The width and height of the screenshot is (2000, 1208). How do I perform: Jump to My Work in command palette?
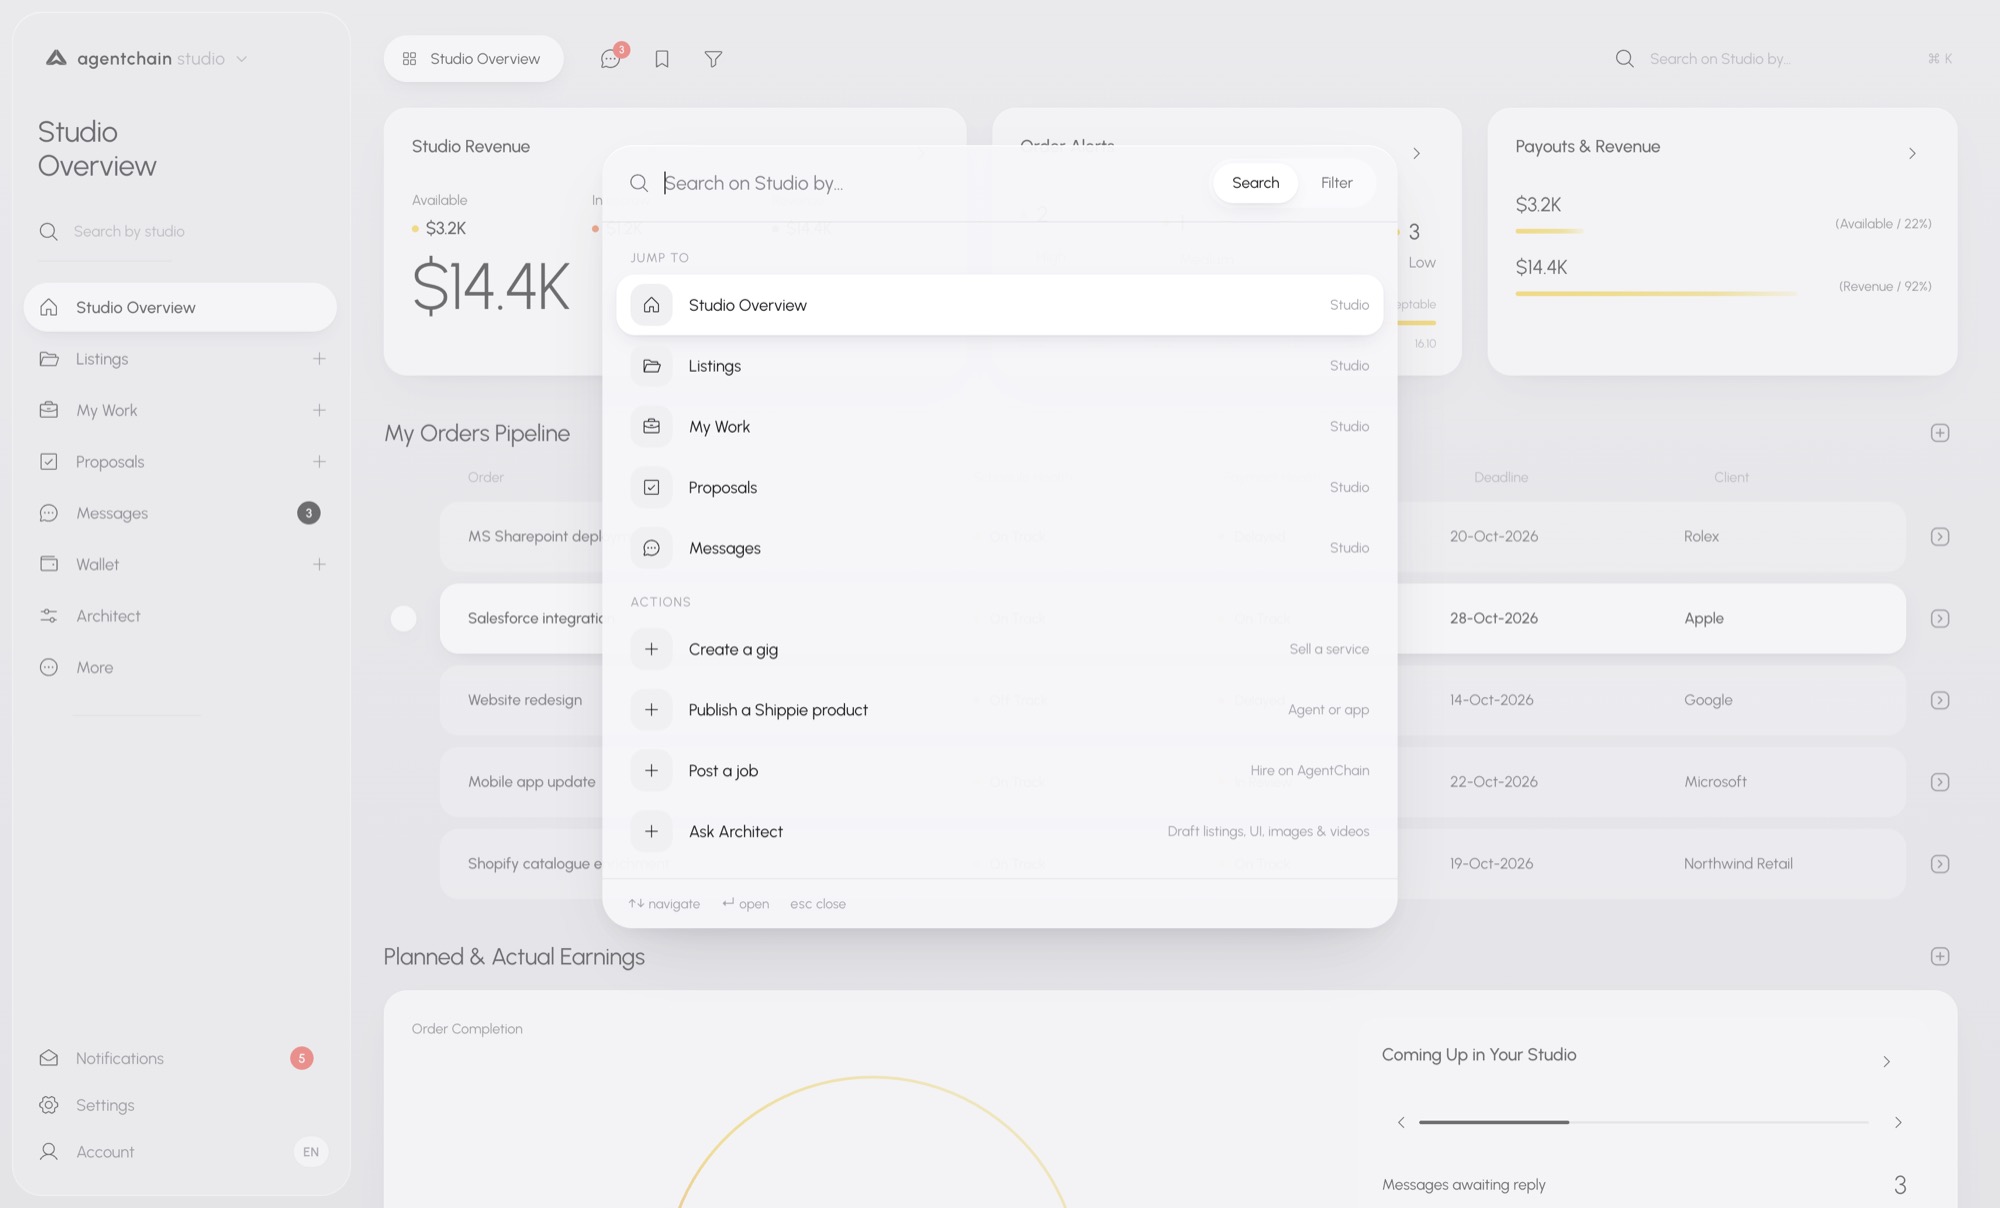[1000, 427]
